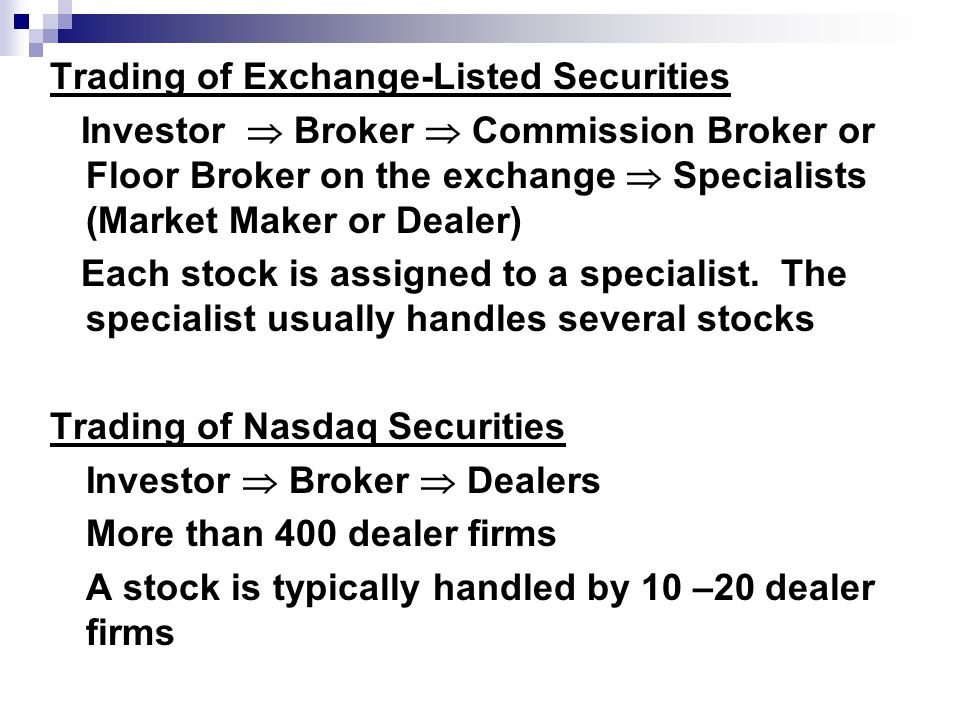The height and width of the screenshot is (720, 960).
Task: Click the arrow between Investor and Broker in Exchange-Listed section
Action: [x=265, y=133]
